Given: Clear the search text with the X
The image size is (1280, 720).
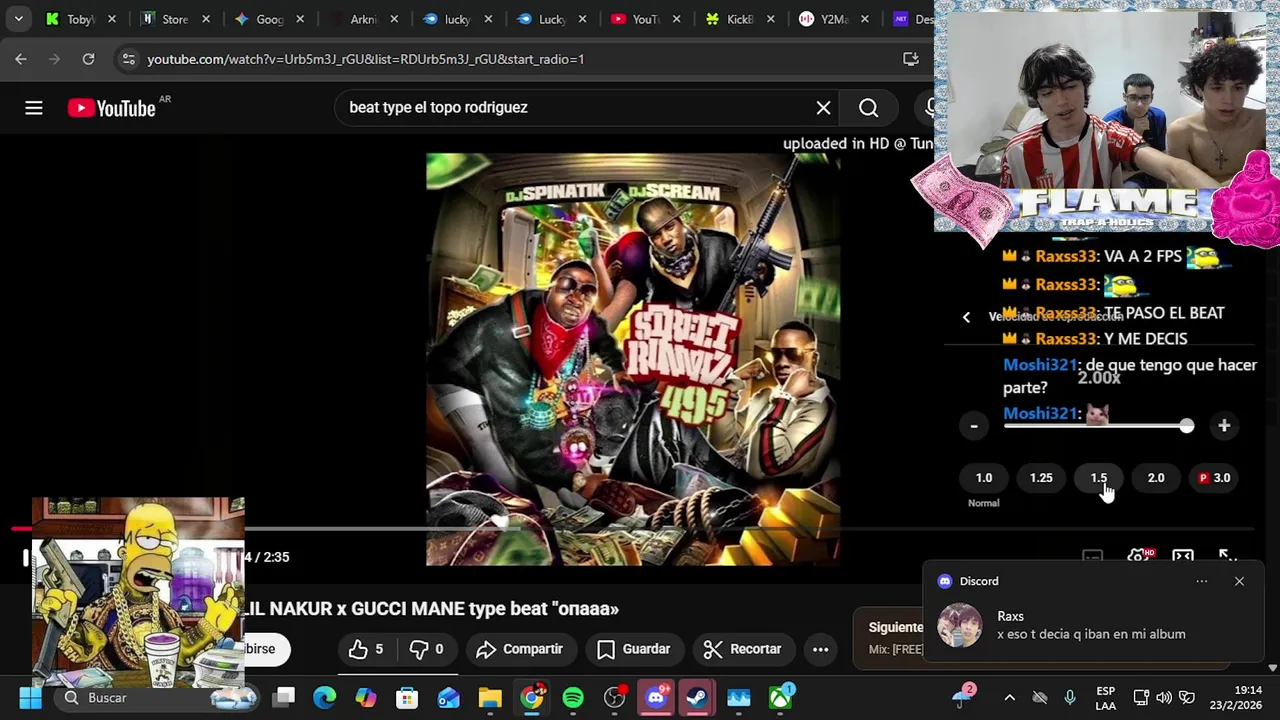Looking at the screenshot, I should coord(823,108).
